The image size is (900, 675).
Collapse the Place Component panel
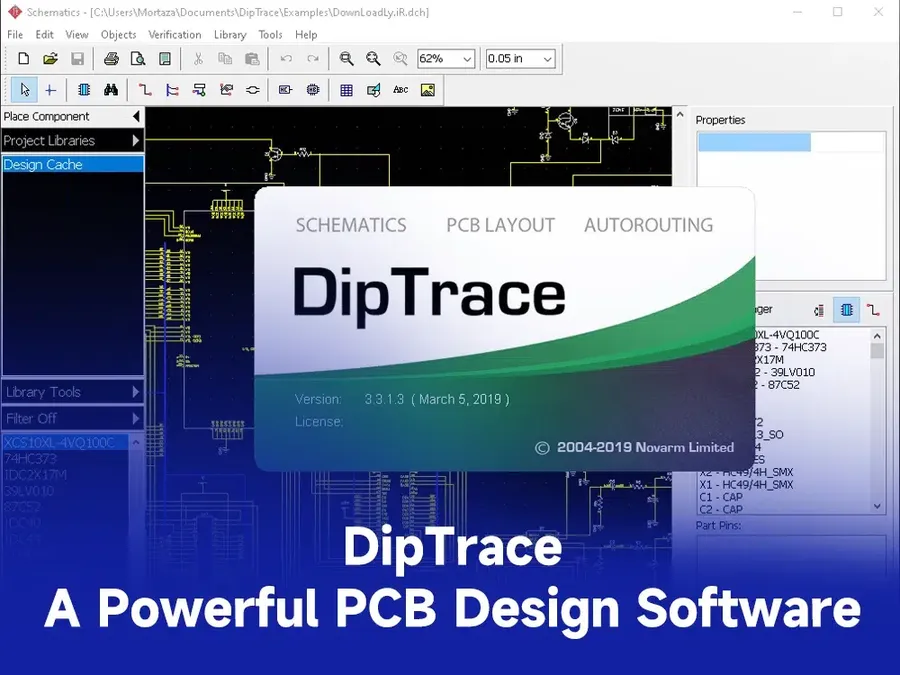tap(136, 117)
